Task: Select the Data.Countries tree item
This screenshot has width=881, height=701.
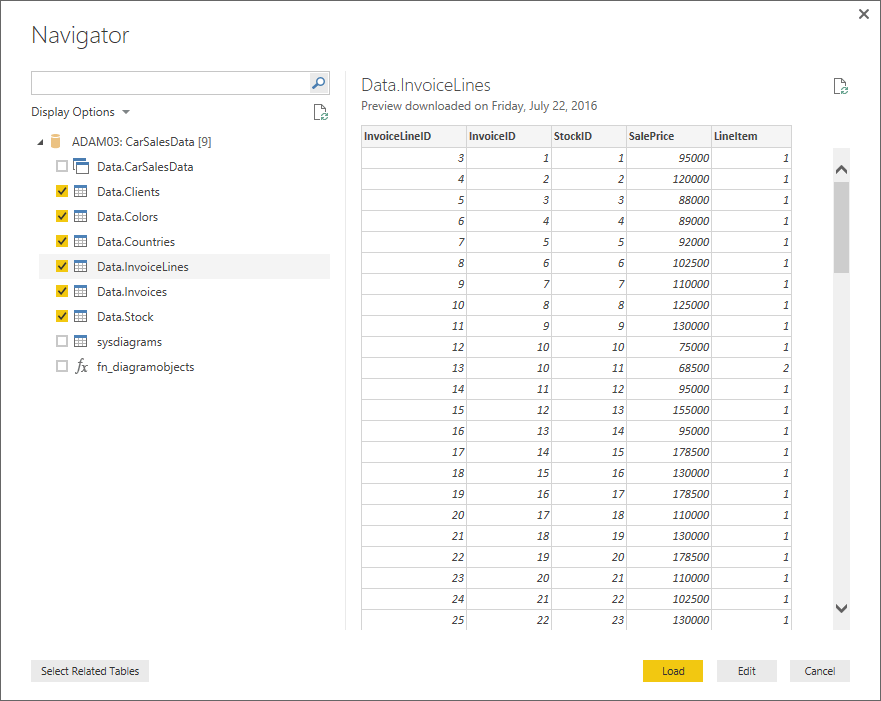Action: click(135, 242)
